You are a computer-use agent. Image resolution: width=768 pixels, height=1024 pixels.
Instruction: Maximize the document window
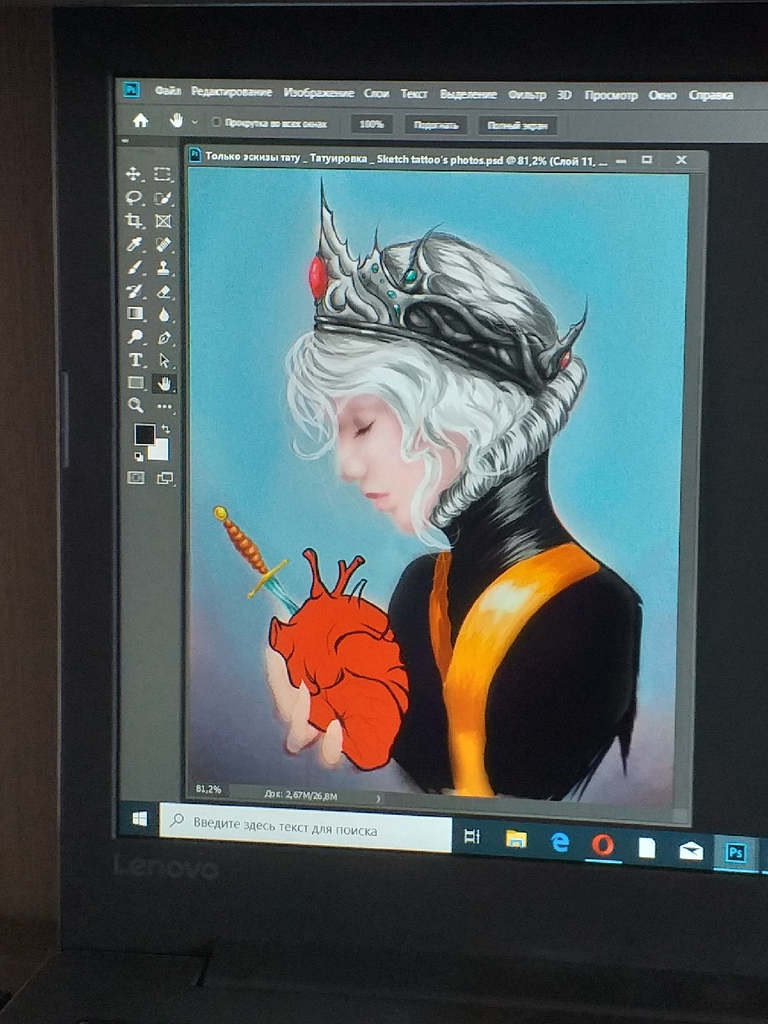point(647,159)
